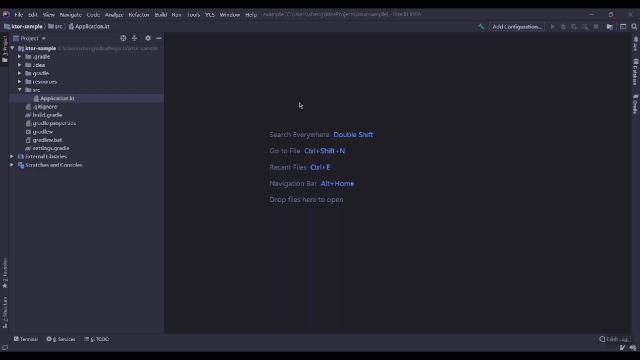This screenshot has width=640, height=360.
Task: Hide the Project panel with the minus icon
Action: coord(159,38)
